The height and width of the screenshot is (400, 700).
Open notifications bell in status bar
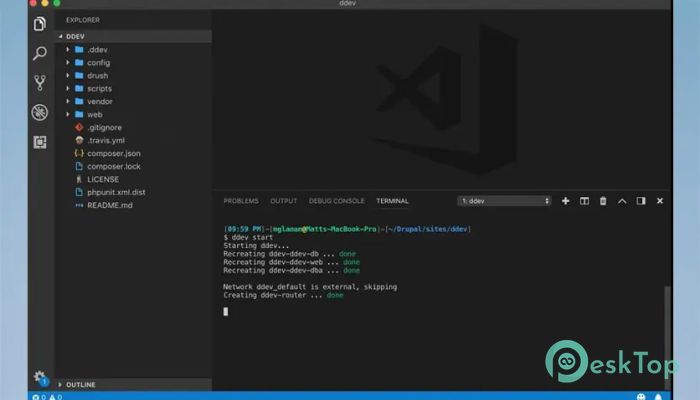[658, 396]
